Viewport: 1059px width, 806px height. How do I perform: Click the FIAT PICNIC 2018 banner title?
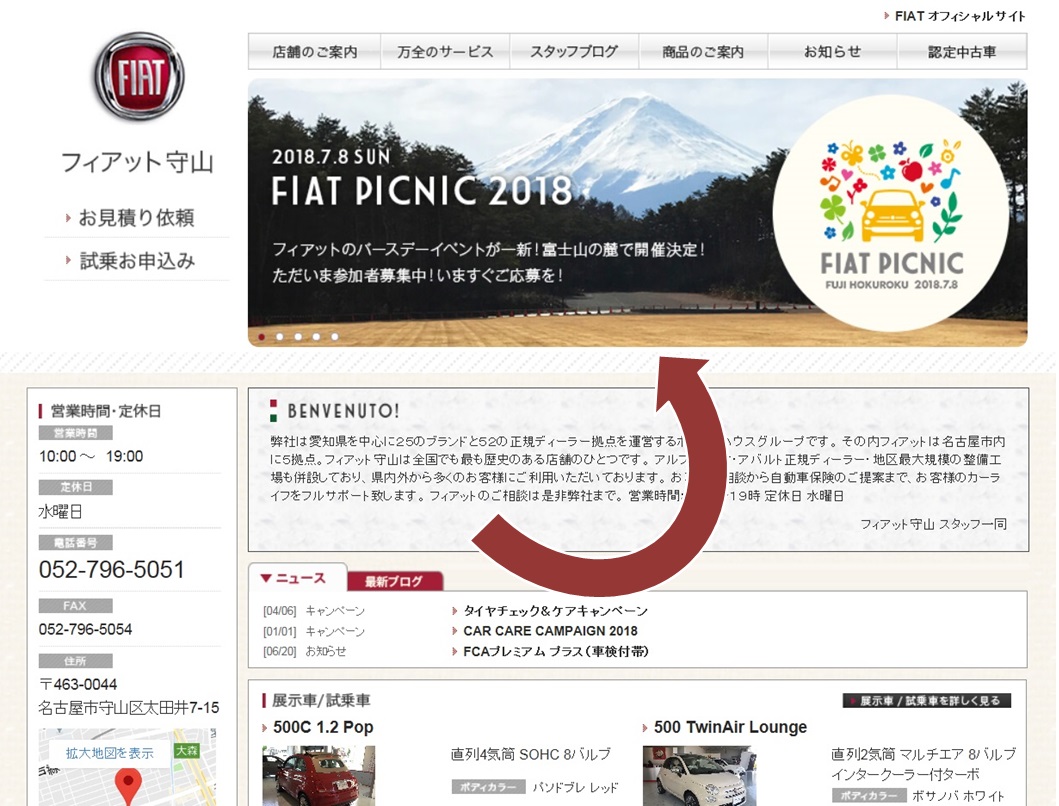[x=422, y=191]
